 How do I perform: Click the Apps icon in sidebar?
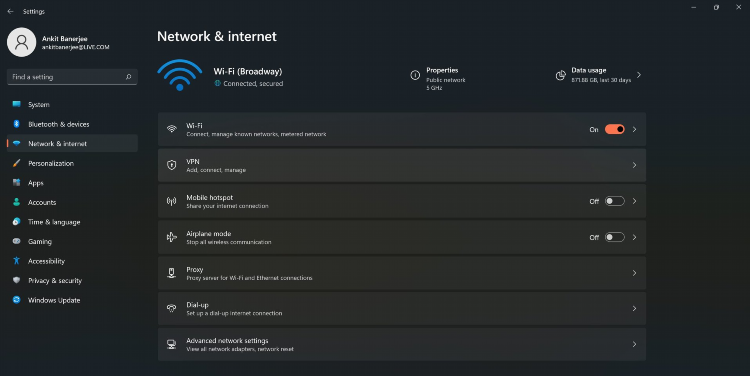[17, 183]
